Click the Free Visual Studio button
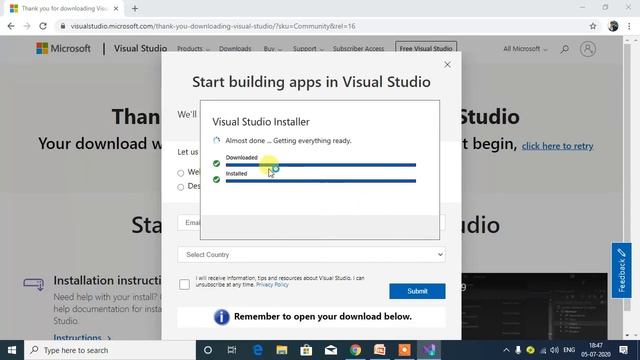640x360 pixels. point(426,48)
